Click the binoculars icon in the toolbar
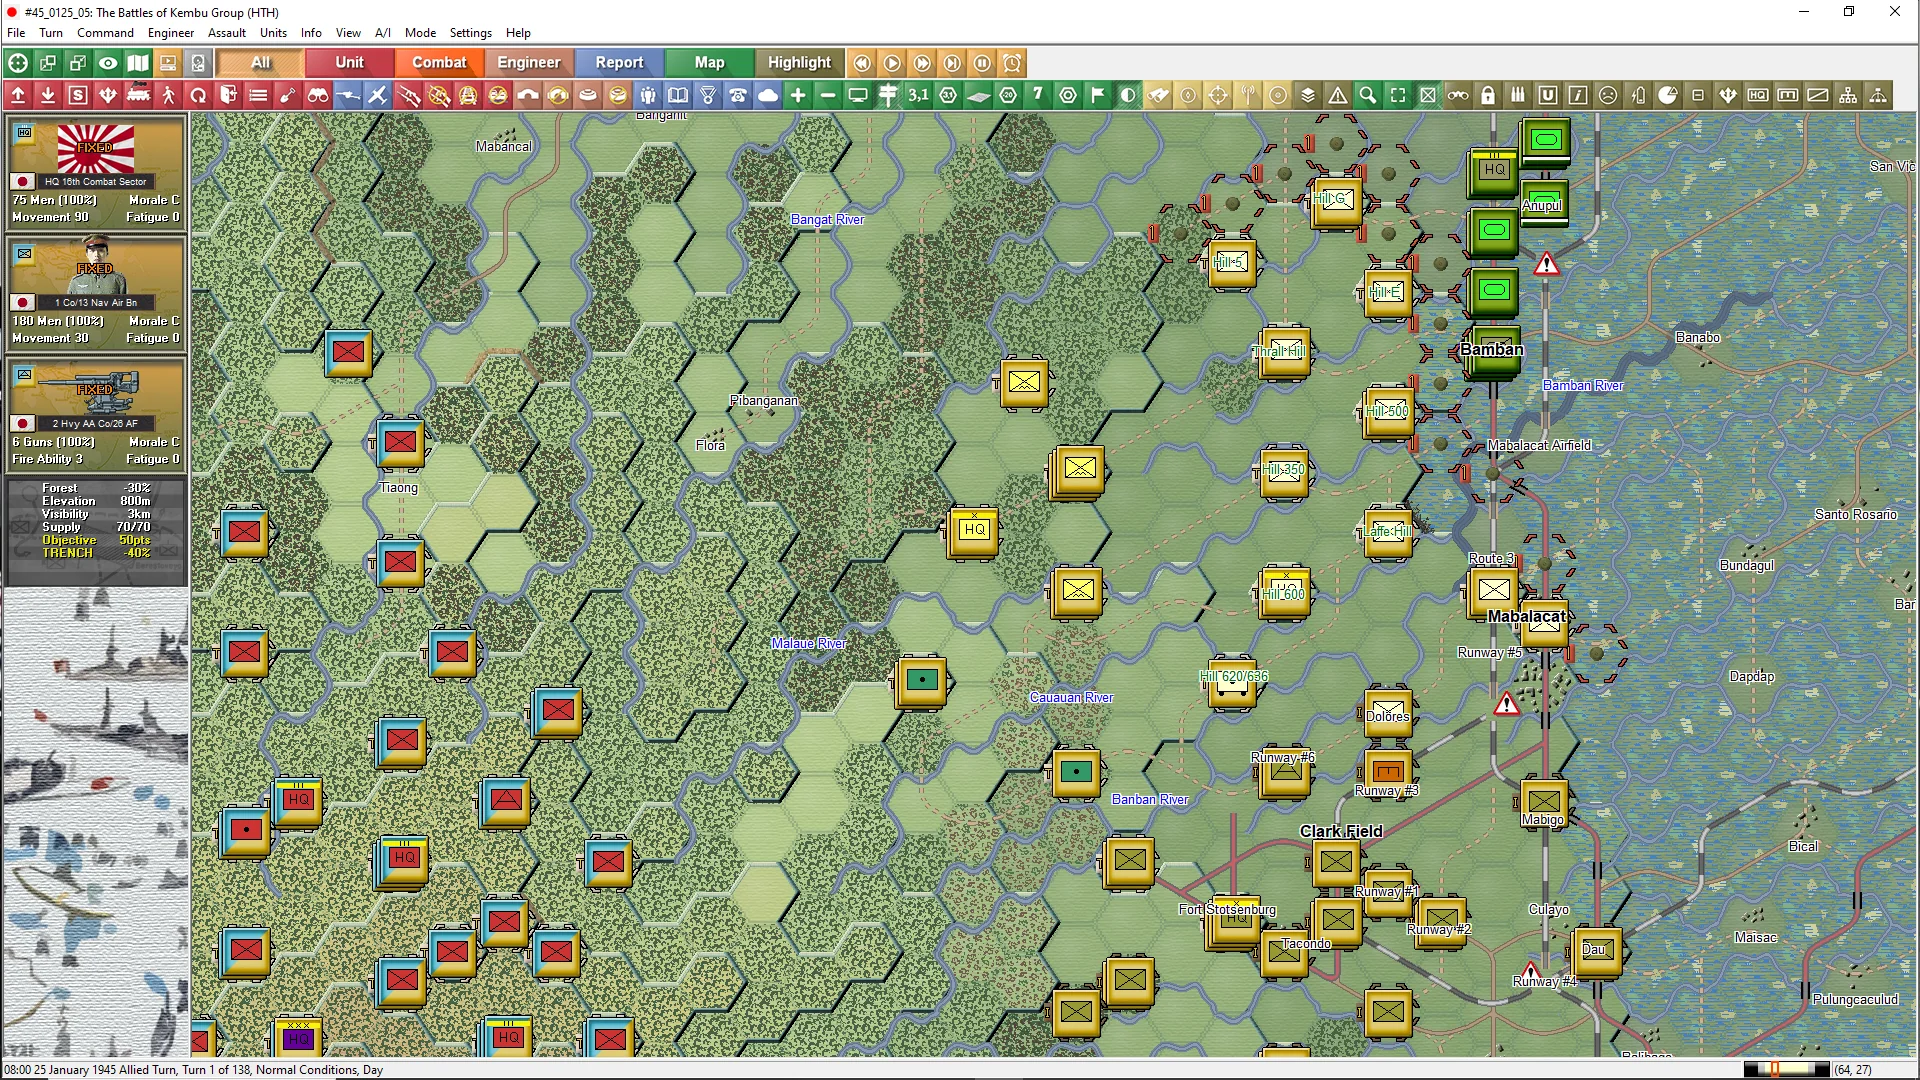The width and height of the screenshot is (1920, 1080). click(x=318, y=96)
